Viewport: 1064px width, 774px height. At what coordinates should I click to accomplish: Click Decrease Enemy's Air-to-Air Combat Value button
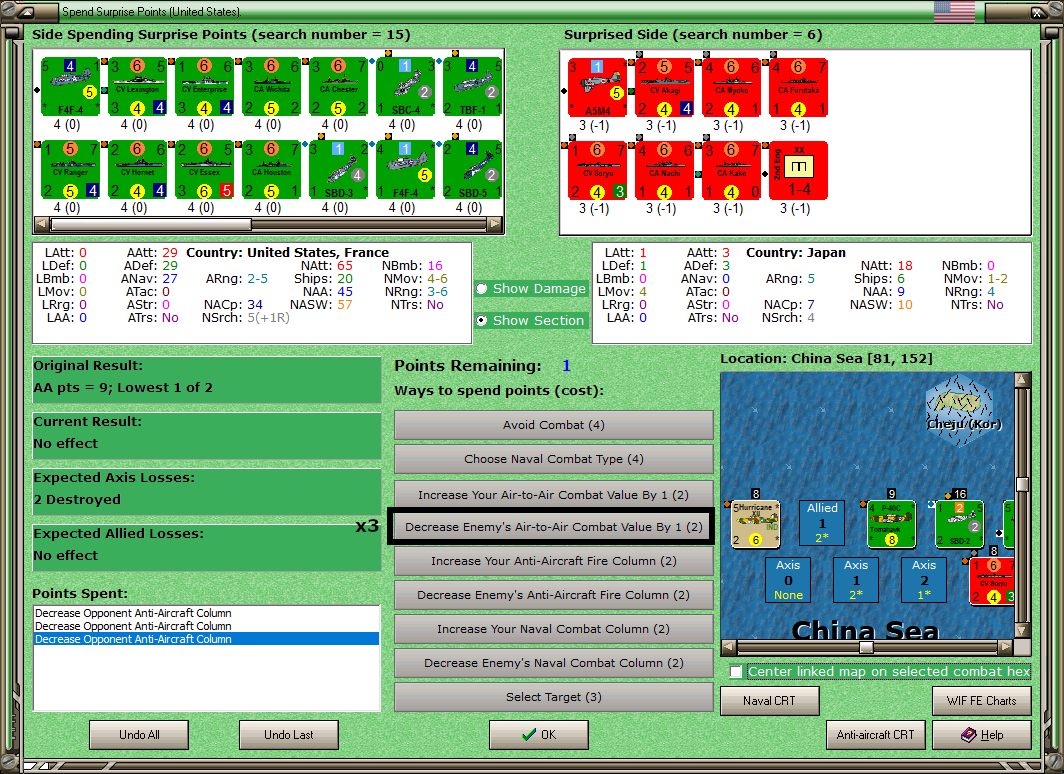(x=554, y=527)
